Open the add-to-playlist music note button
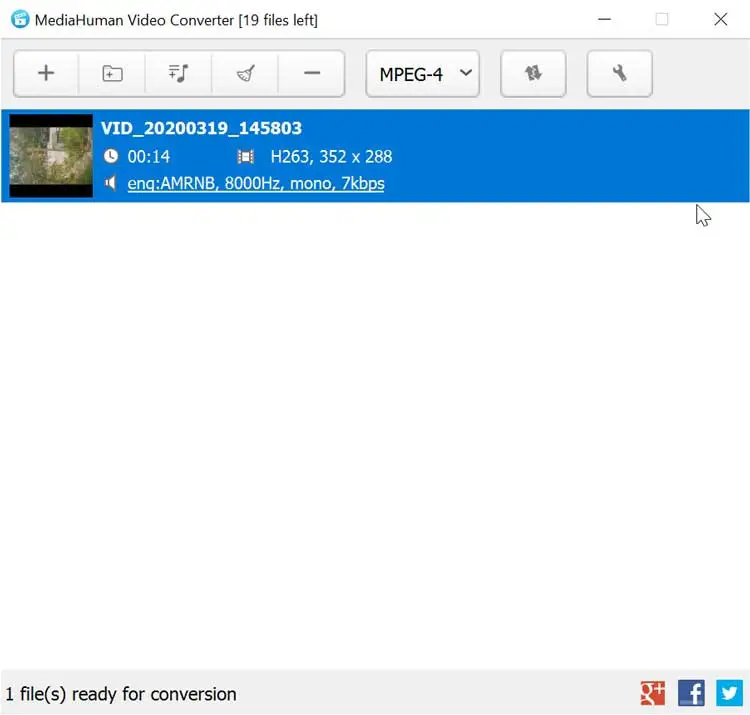Image resolution: width=750 pixels, height=715 pixels. (x=178, y=74)
